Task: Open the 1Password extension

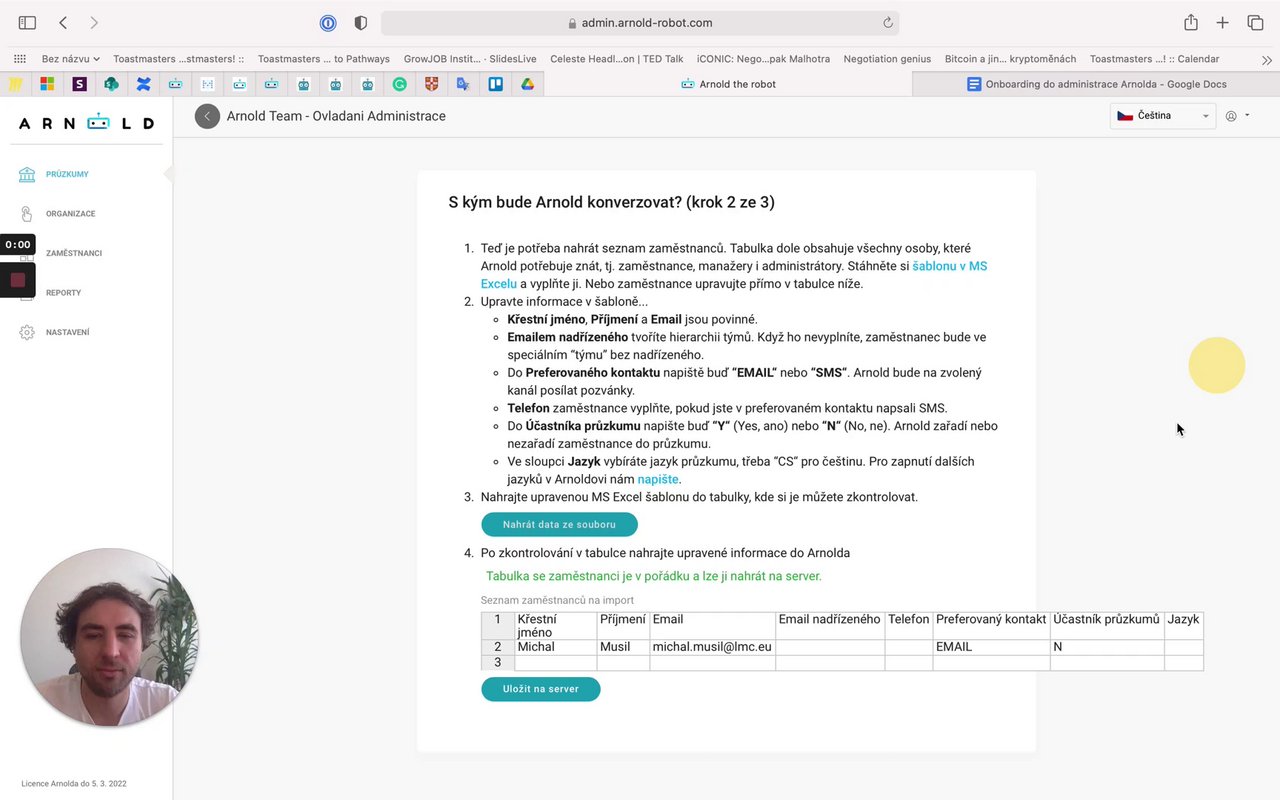Action: (328, 22)
